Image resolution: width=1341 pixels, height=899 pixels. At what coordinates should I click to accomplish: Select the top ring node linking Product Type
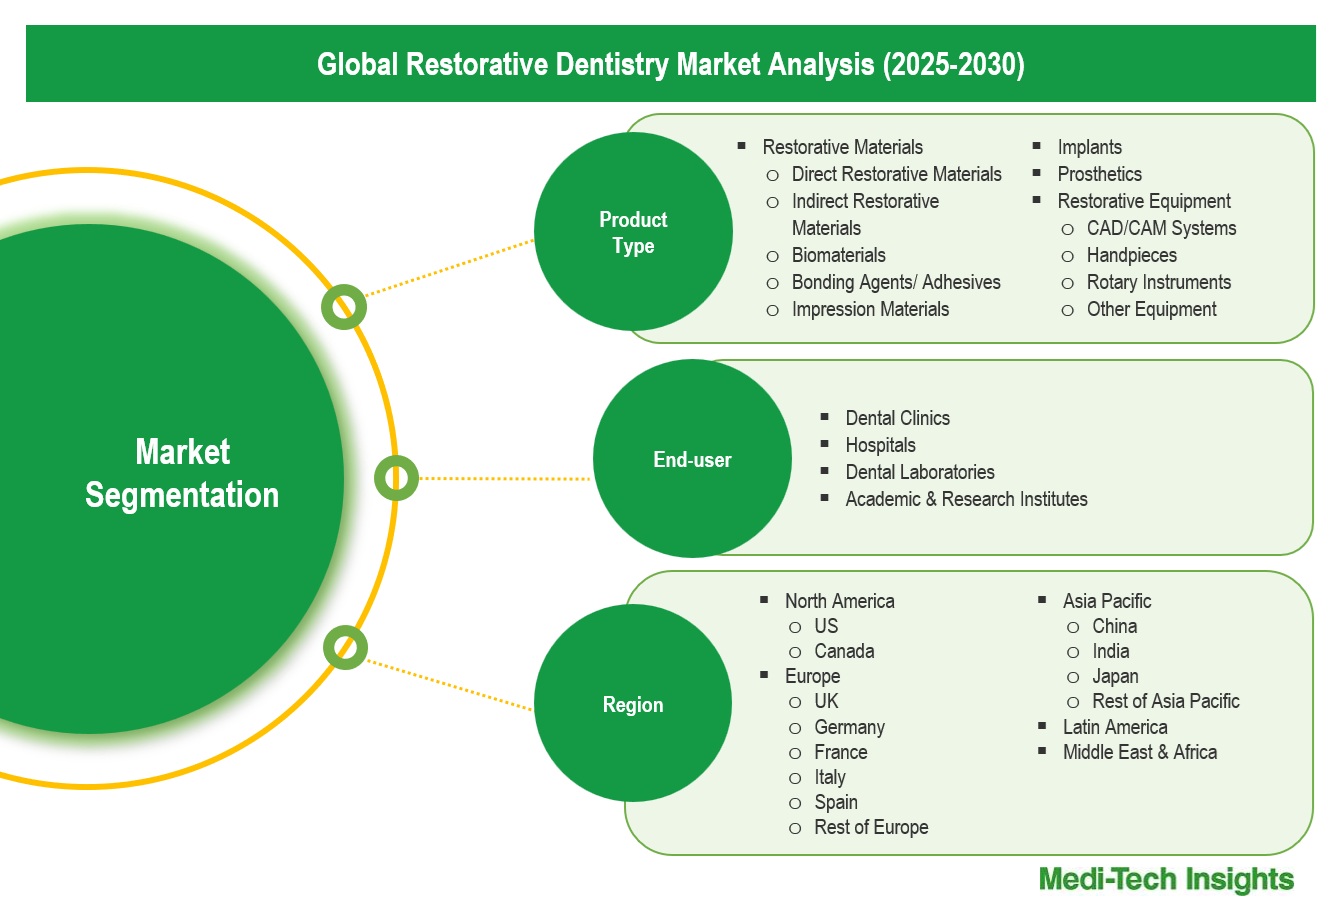tap(344, 307)
